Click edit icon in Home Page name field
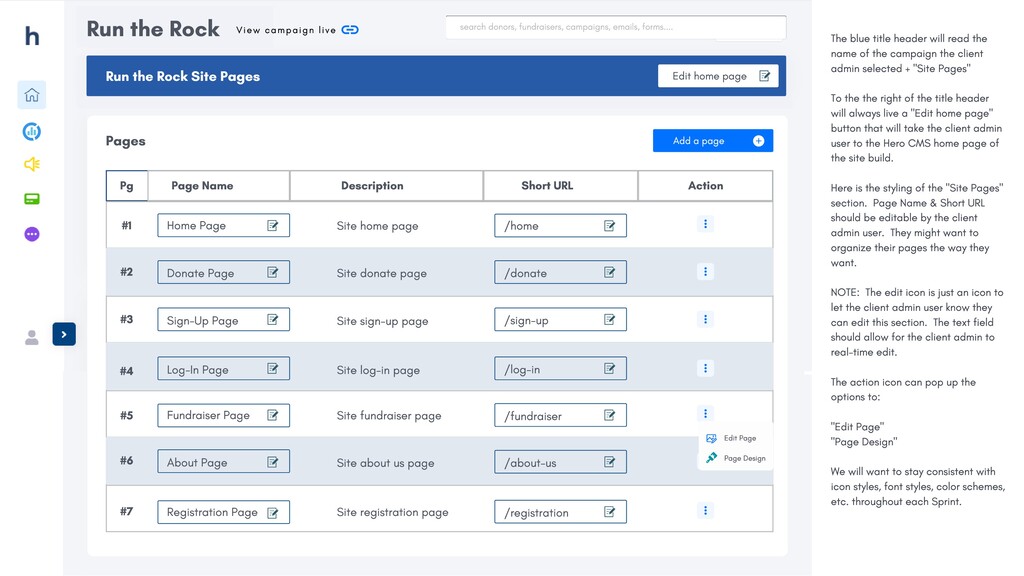 coord(273,225)
